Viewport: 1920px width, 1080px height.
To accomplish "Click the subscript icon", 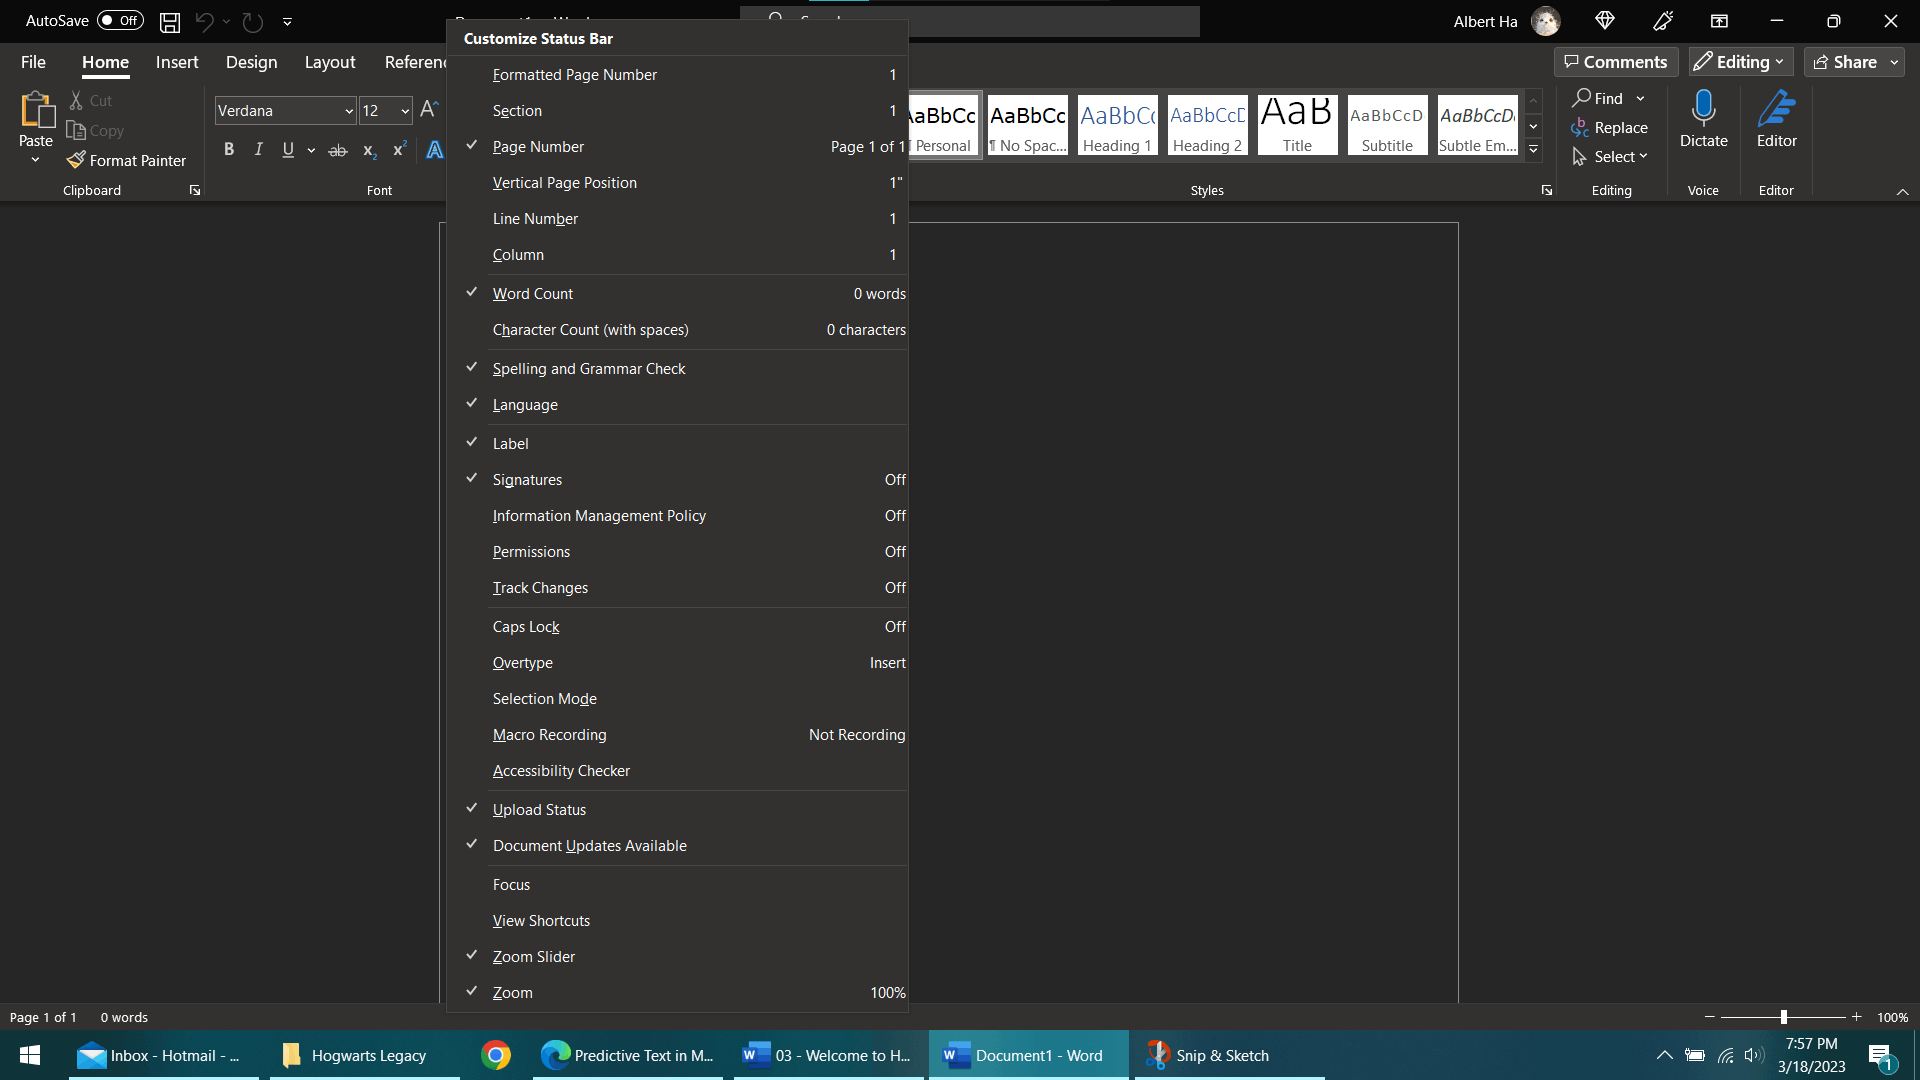I will tap(369, 151).
